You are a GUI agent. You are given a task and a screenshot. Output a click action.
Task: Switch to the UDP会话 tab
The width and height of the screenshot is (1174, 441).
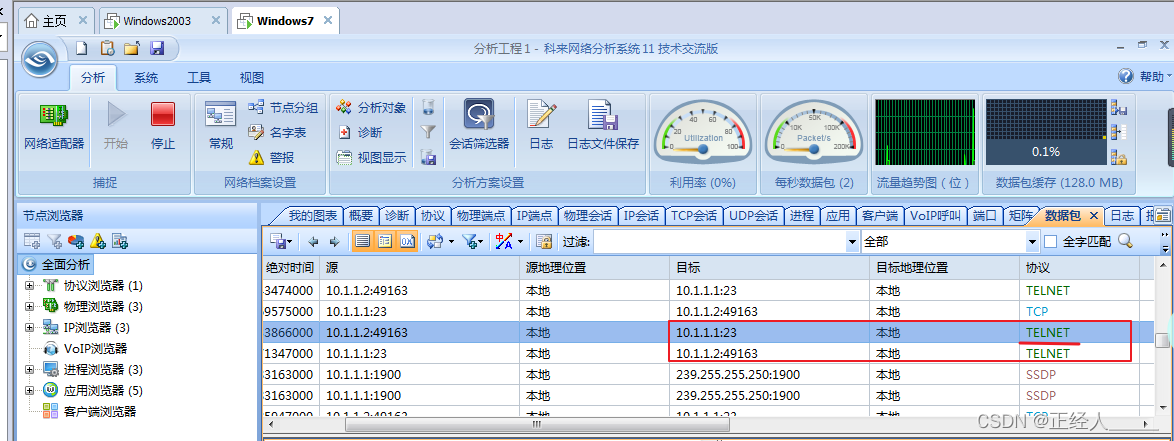[753, 216]
